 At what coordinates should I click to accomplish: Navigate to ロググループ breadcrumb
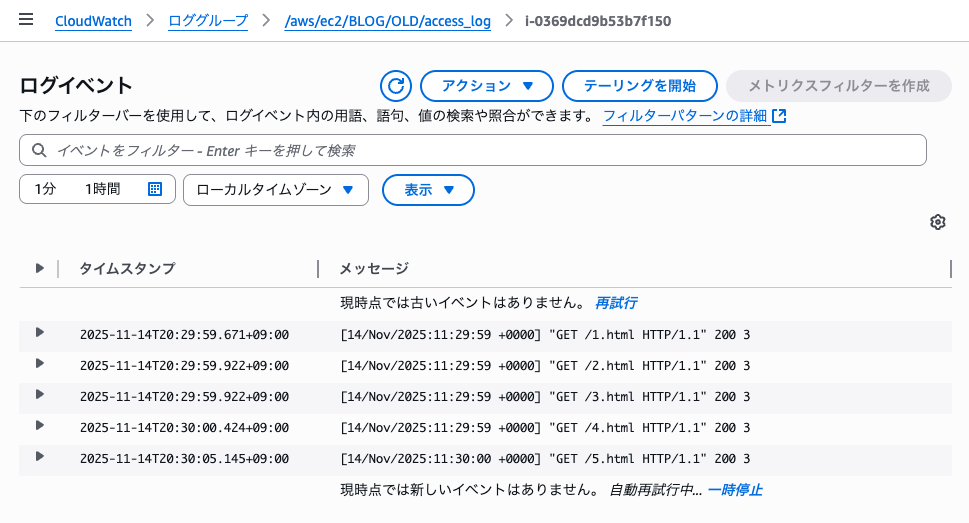click(208, 21)
